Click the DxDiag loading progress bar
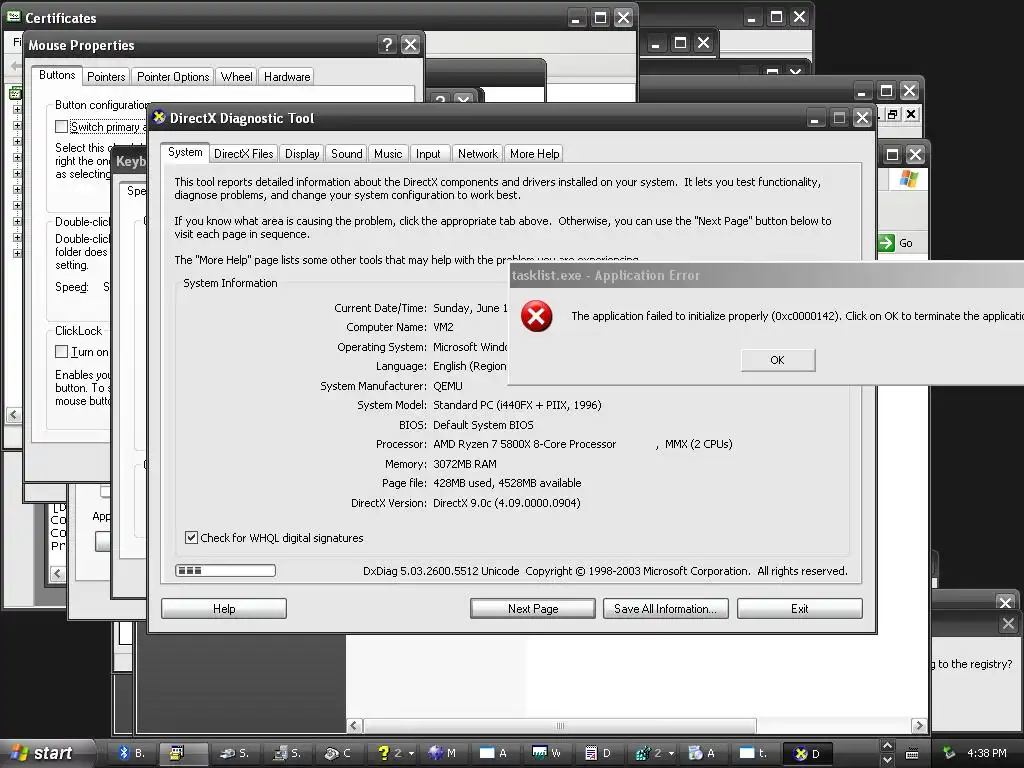 pos(225,571)
